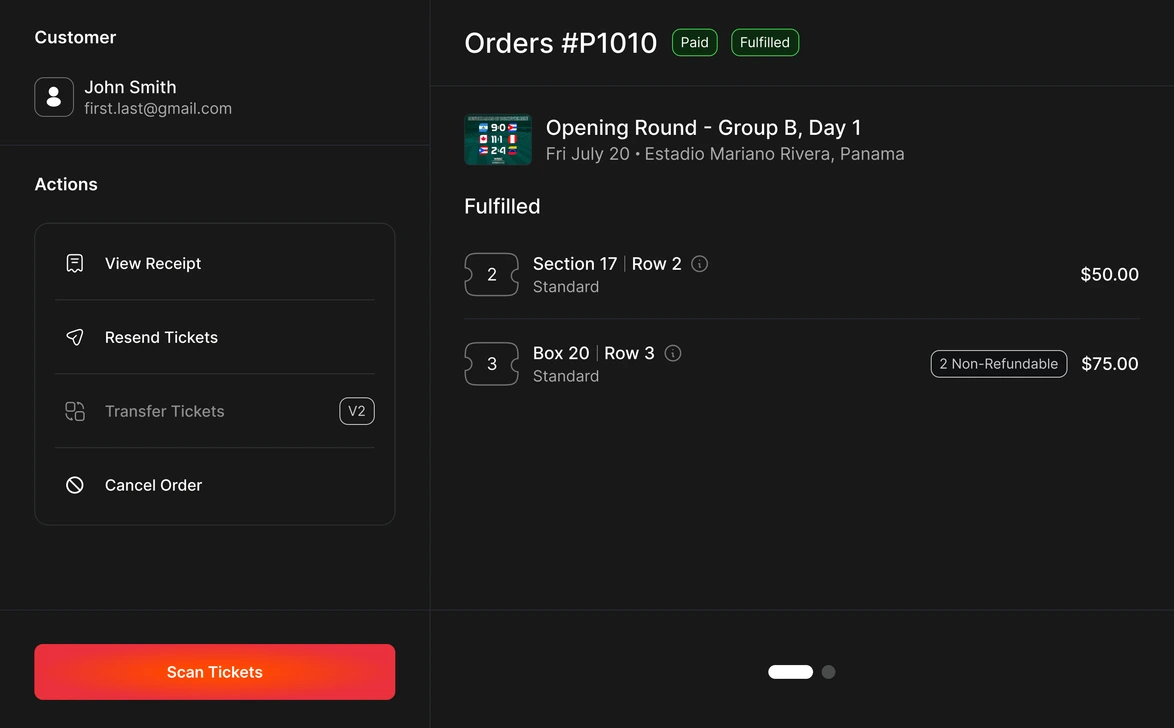This screenshot has width=1174, height=728.
Task: Click the ticket count icon showing 3
Action: [491, 364]
